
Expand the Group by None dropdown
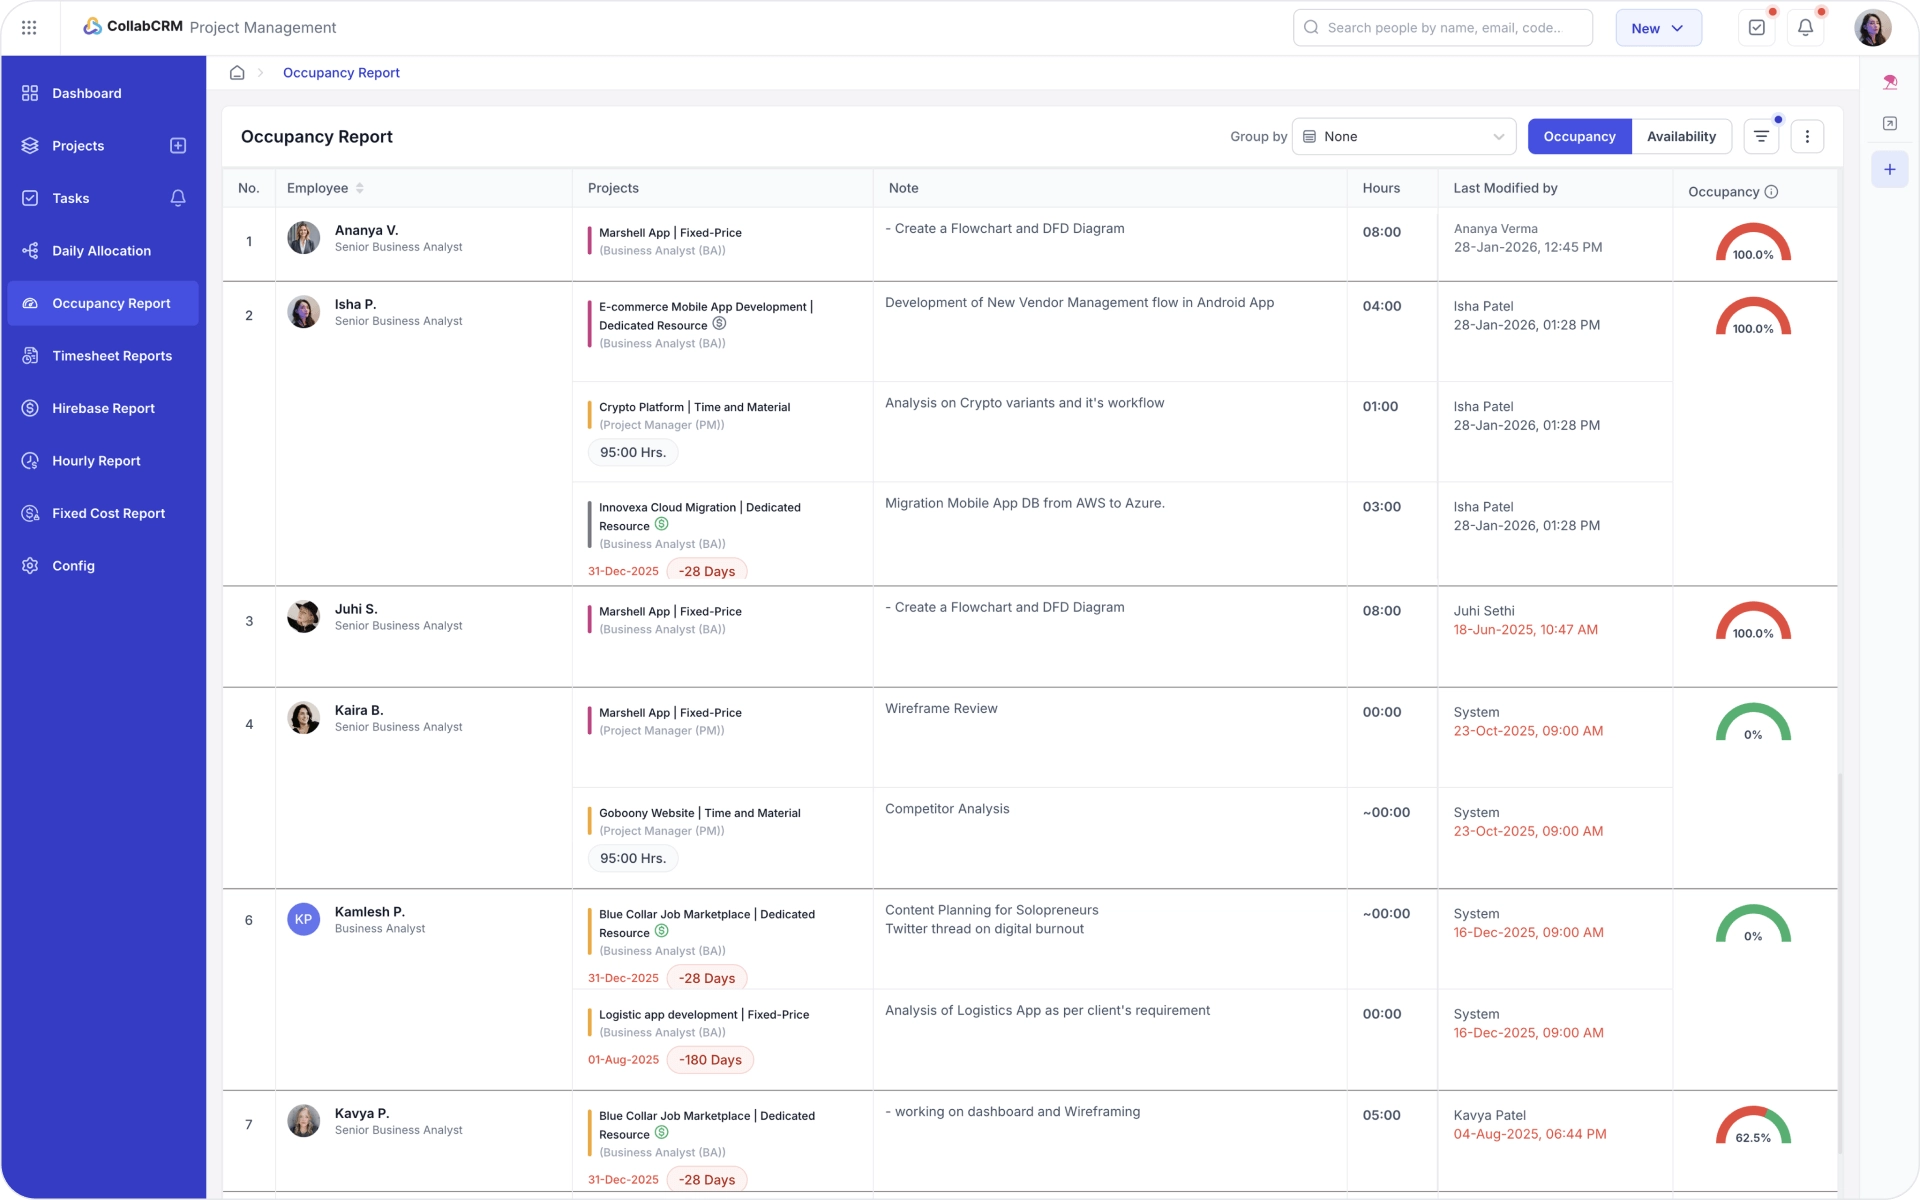coord(1404,137)
